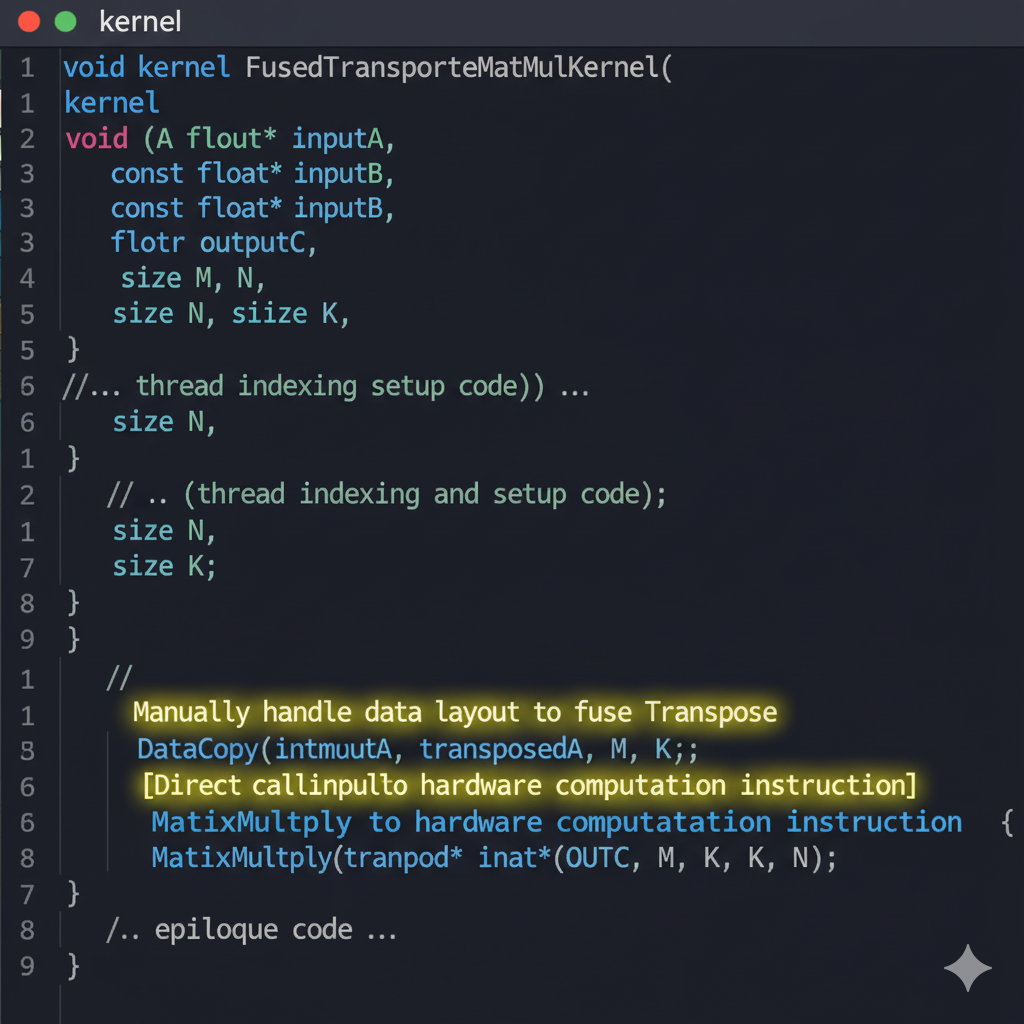Click the "DataCopy" function call name
This screenshot has width=1024, height=1024.
point(198,749)
